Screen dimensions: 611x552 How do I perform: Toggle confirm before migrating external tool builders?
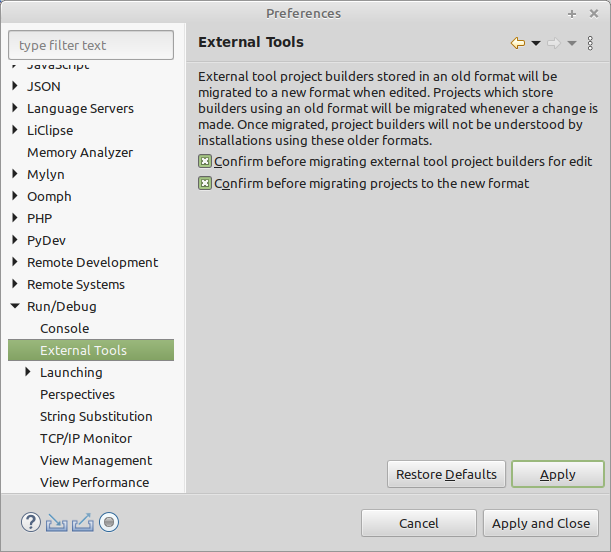click(205, 161)
